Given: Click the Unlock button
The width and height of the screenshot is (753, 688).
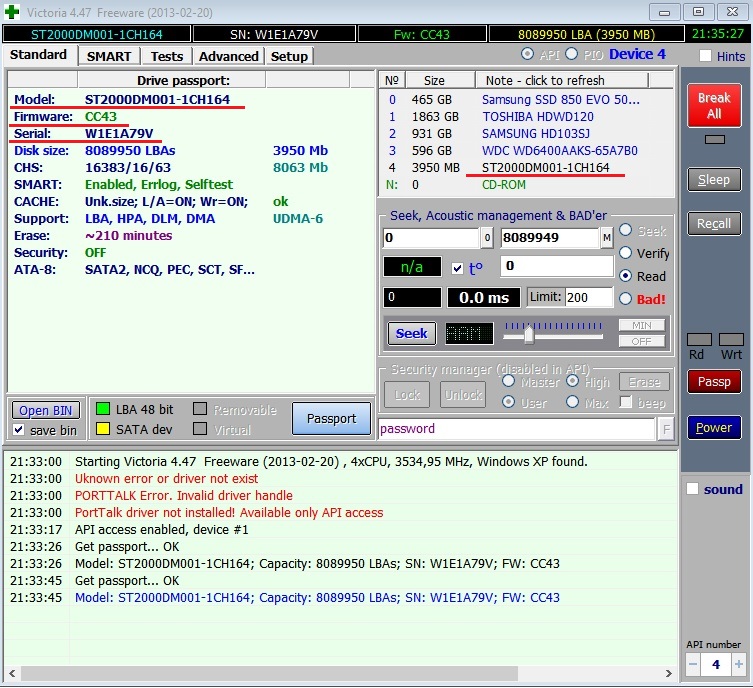Looking at the screenshot, I should [x=463, y=395].
